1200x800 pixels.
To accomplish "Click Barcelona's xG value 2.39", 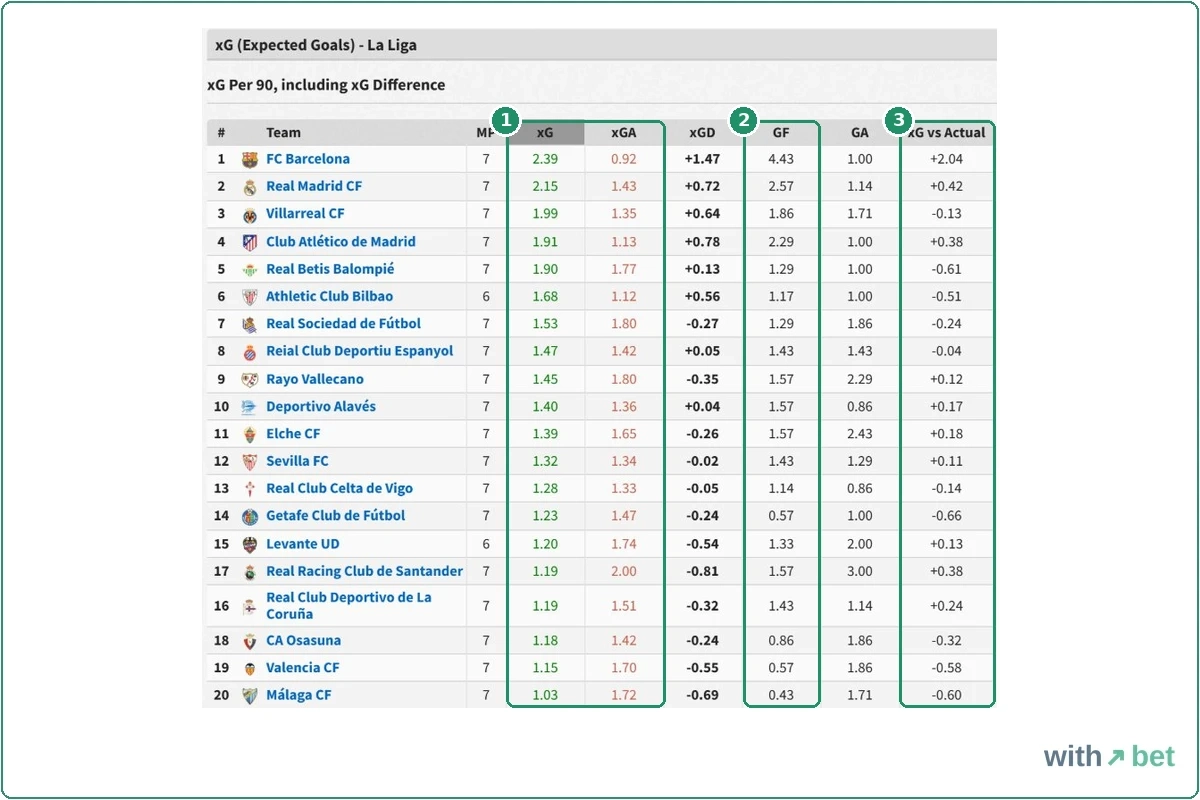I will point(545,159).
